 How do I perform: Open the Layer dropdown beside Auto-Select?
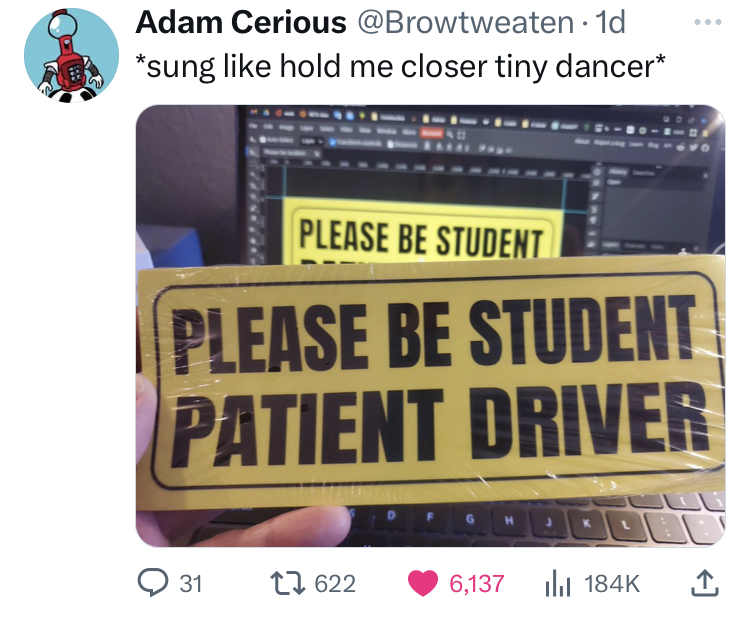pyautogui.click(x=313, y=142)
